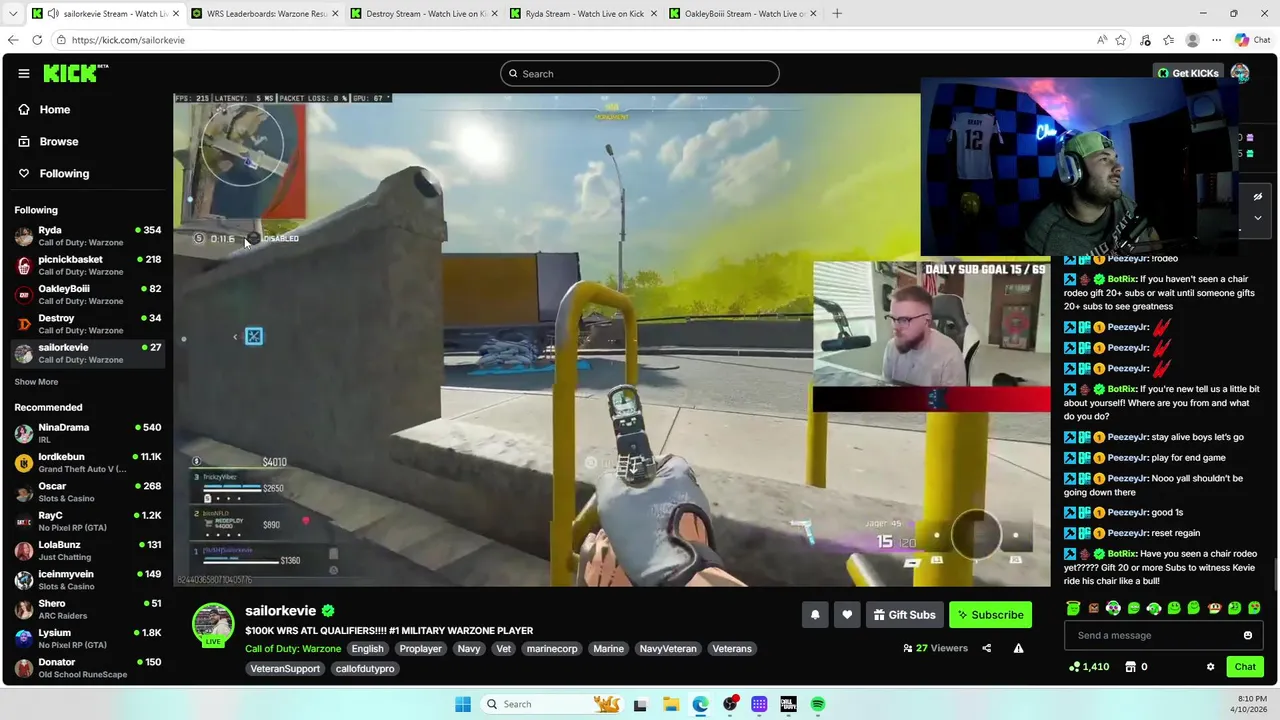Viewport: 1280px width, 720px height.
Task: Open OakleyBoiii channel in sidebar
Action: [x=88, y=295]
